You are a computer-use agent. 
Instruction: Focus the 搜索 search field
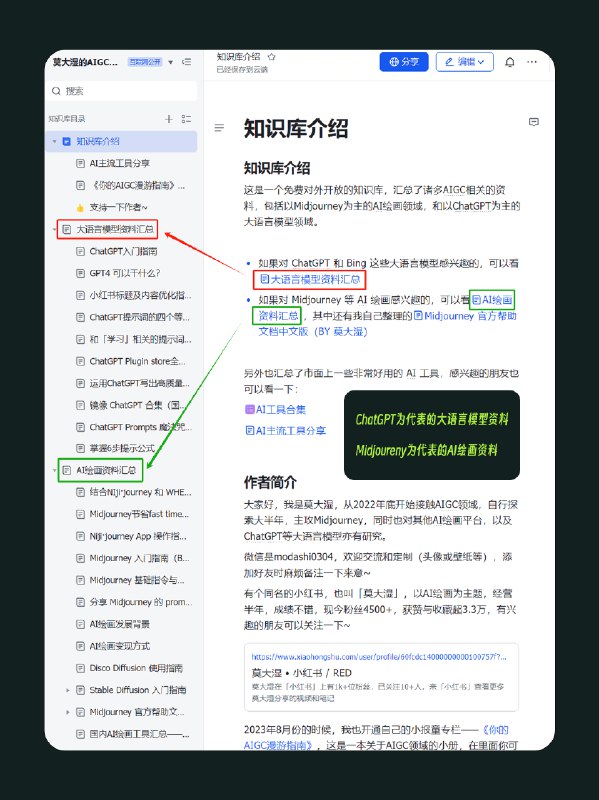123,91
